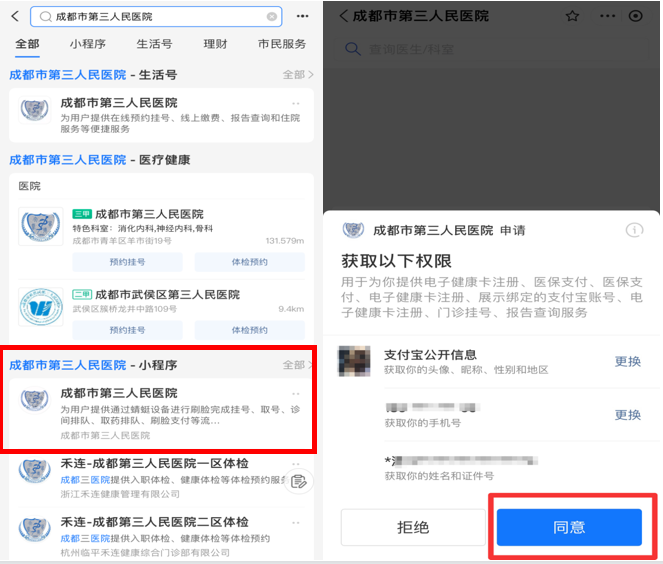Click 体检预约 for 武侯区第三人民医院
The width and height of the screenshot is (663, 564).
coord(249,330)
